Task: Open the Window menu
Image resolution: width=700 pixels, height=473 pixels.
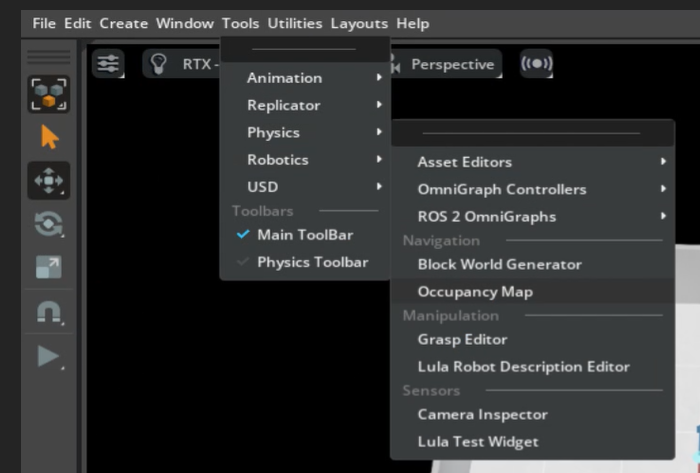Action: point(185,23)
